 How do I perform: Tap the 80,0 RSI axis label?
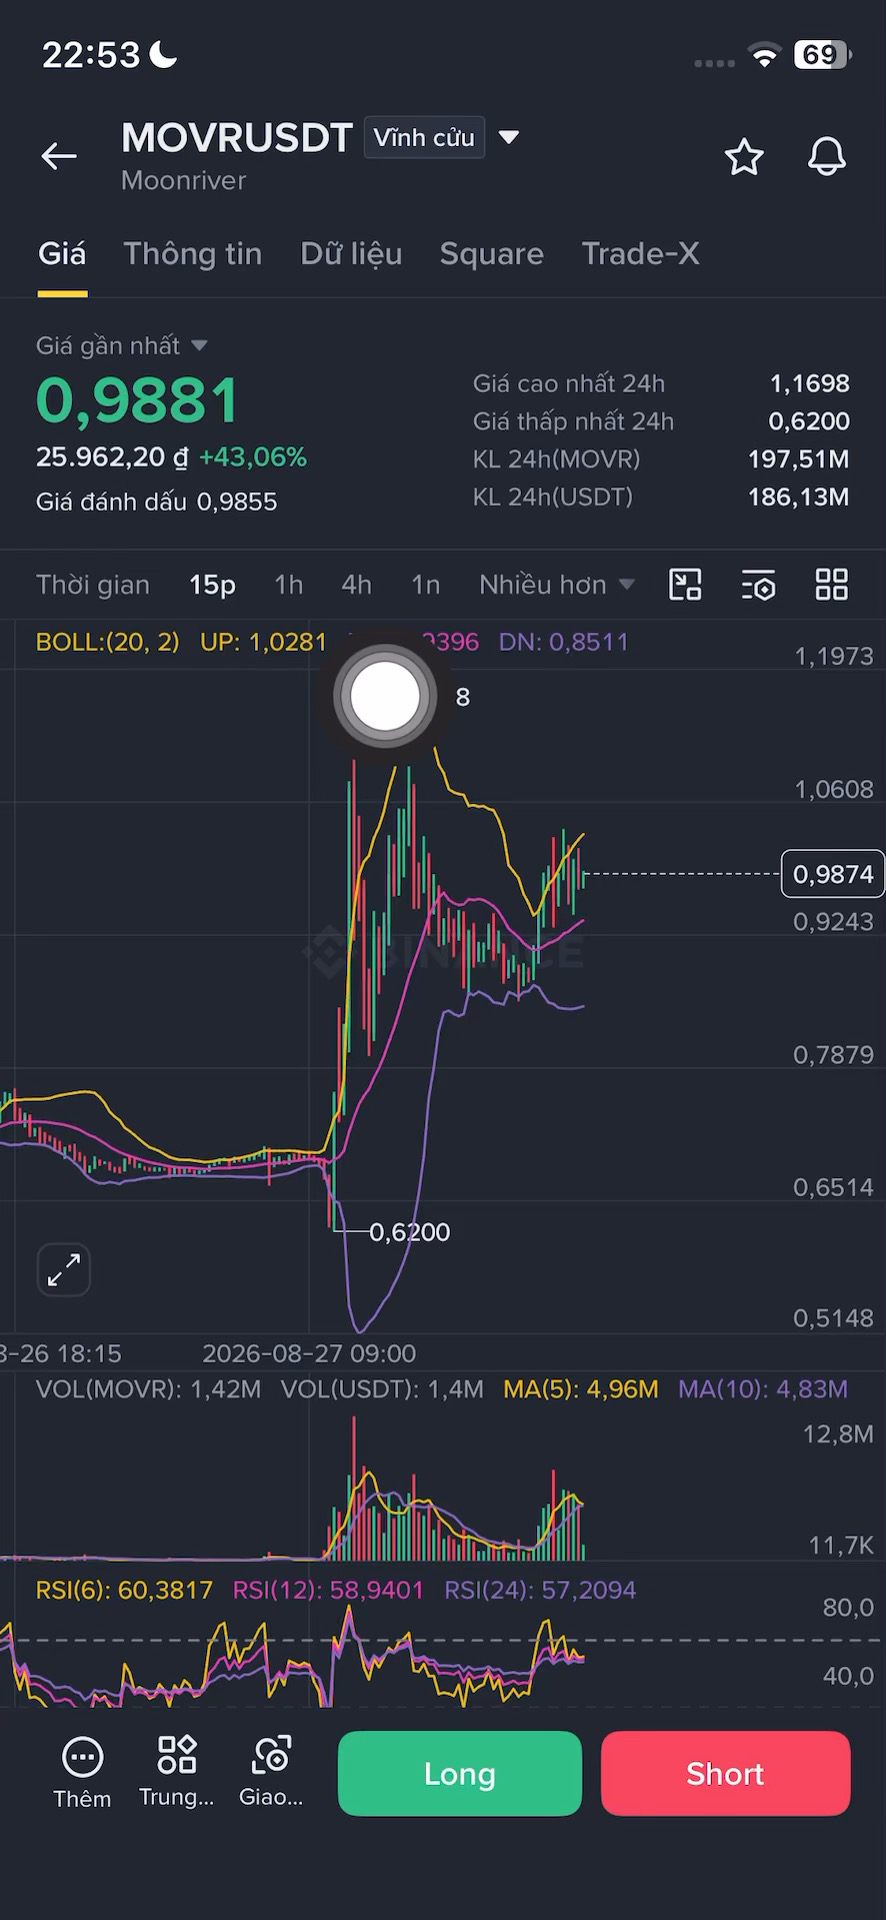848,1608
